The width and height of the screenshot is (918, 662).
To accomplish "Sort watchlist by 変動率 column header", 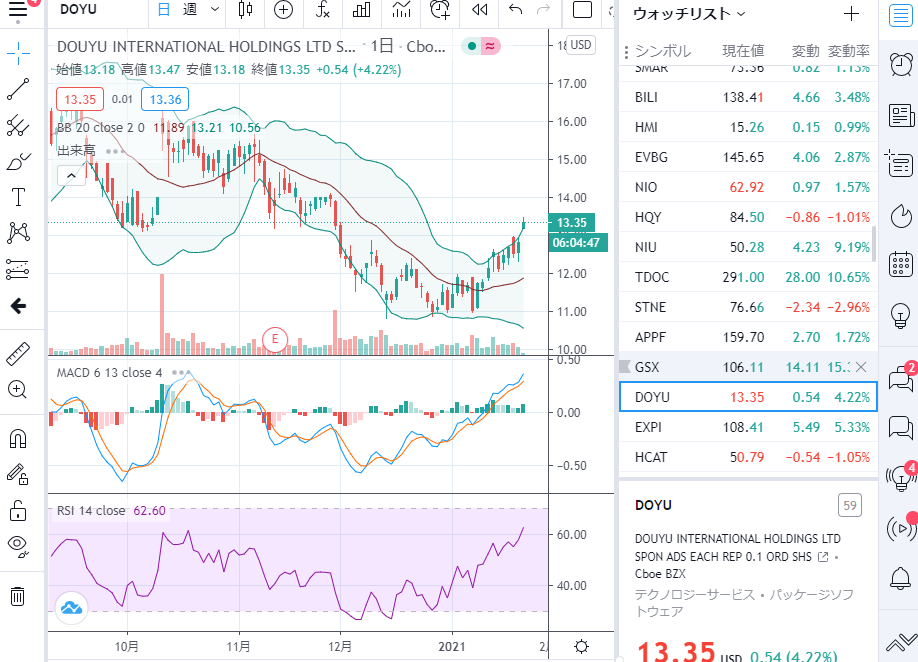I will point(849,52).
